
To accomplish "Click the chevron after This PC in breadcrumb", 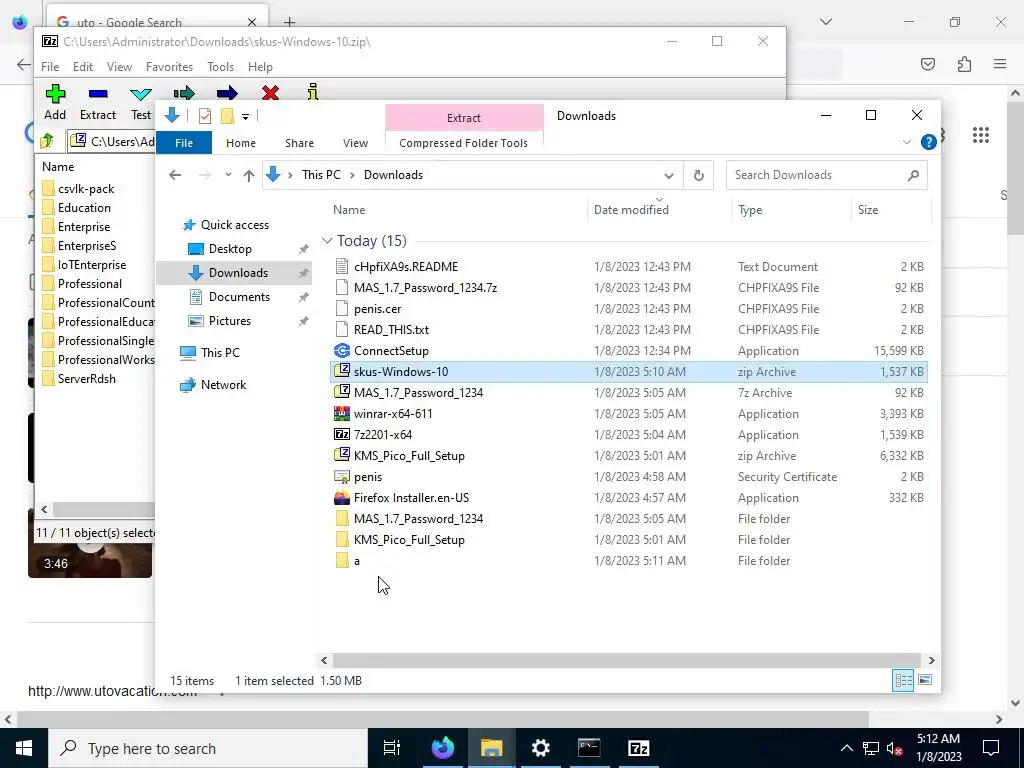I will pyautogui.click(x=352, y=175).
